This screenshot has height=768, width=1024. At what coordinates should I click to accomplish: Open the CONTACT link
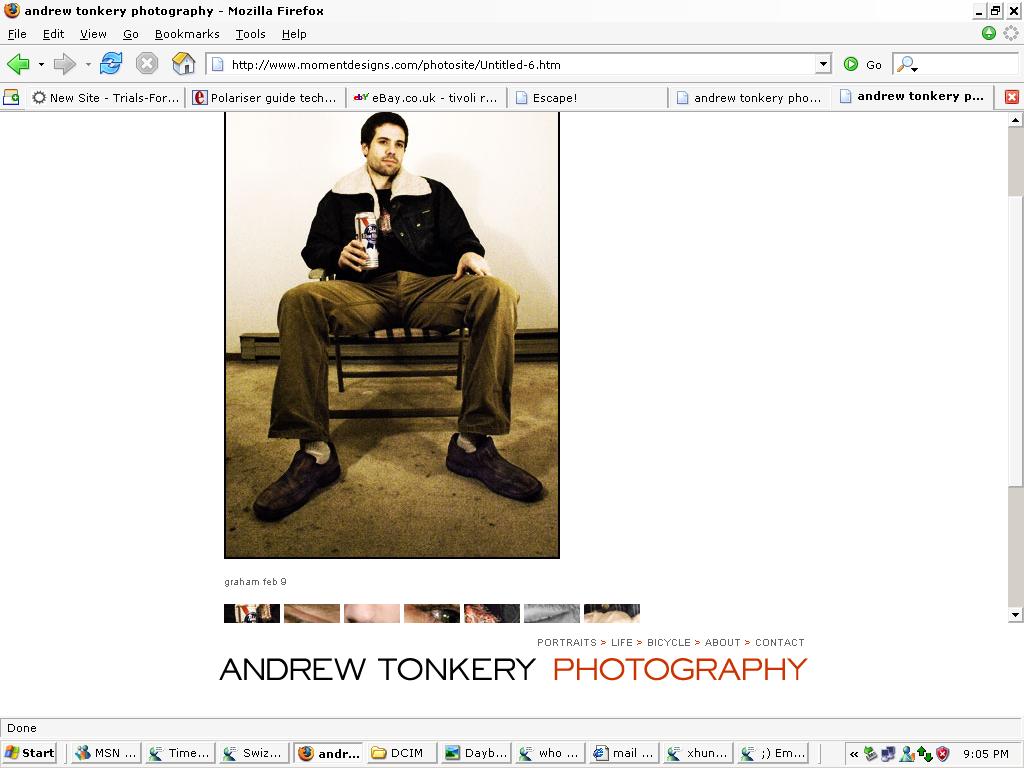click(x=780, y=643)
